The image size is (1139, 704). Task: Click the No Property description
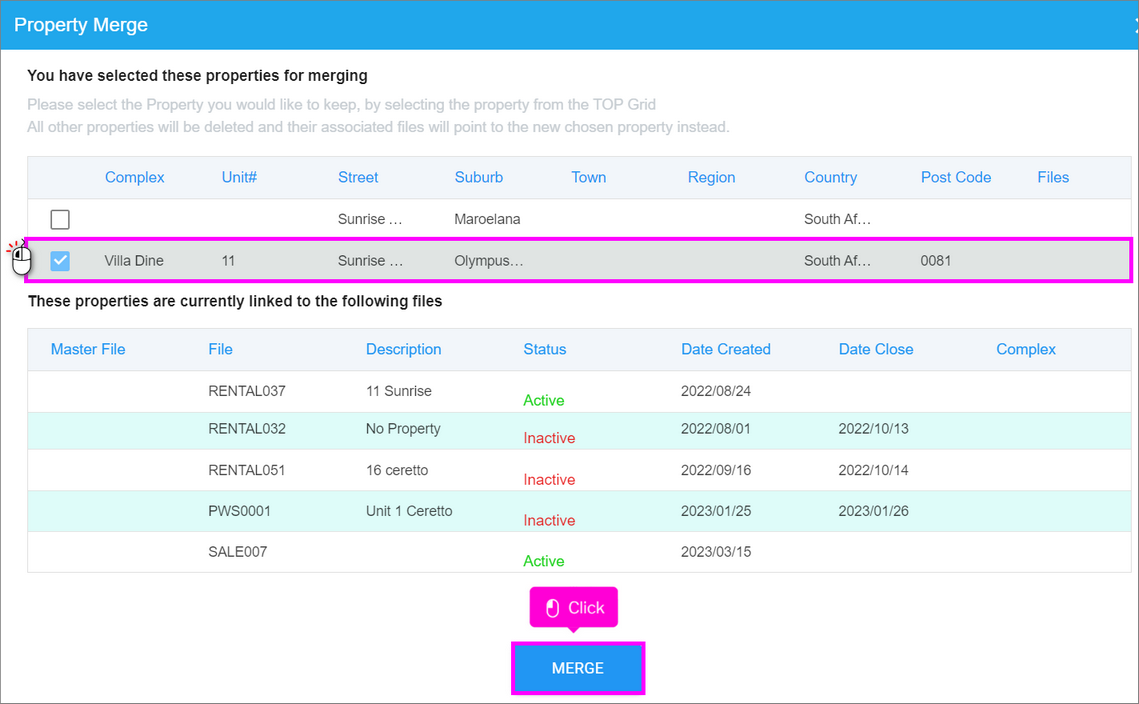click(403, 429)
